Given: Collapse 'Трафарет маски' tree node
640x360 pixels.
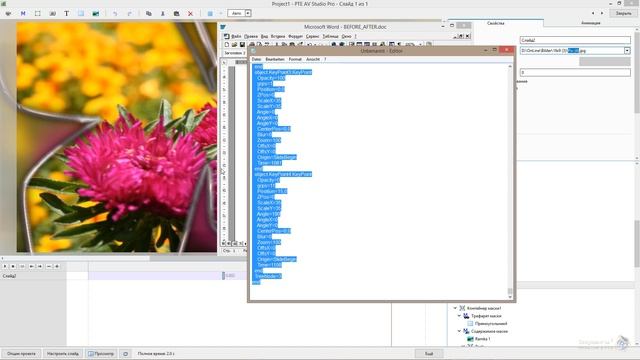Looking at the screenshot, I should coord(459,316).
